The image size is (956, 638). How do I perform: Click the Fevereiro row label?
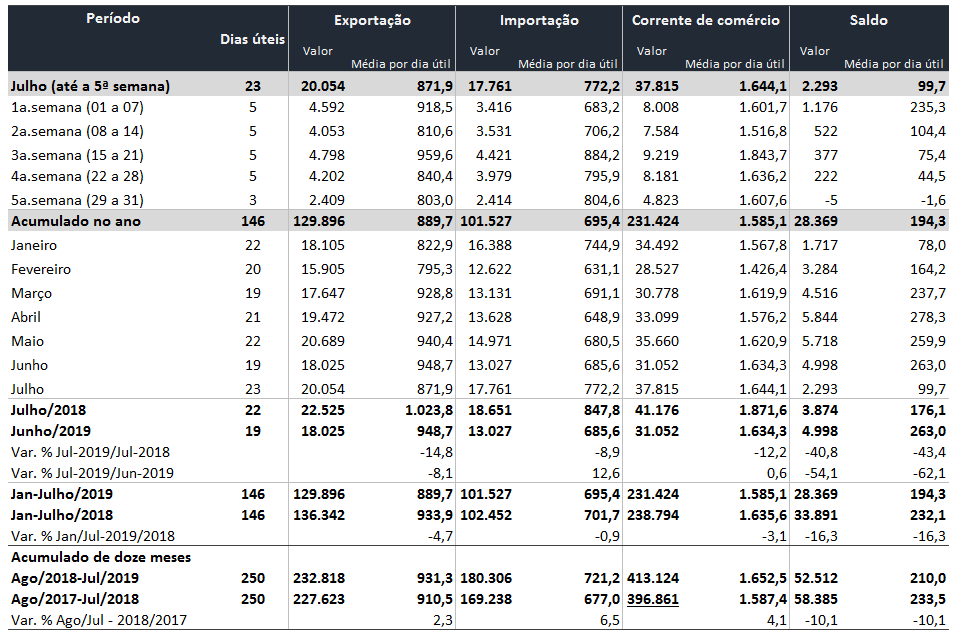click(x=40, y=269)
